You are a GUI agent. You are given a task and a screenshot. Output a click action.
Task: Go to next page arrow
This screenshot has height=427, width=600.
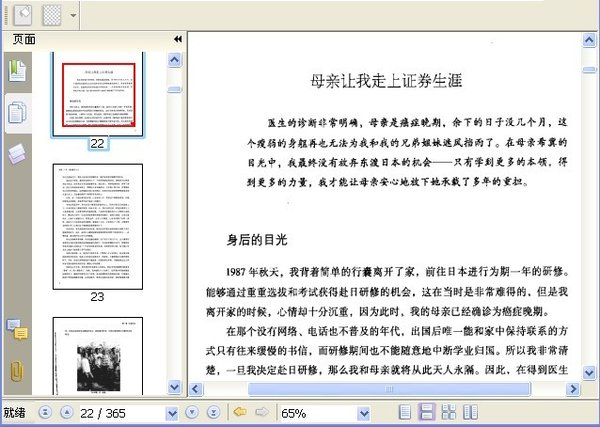(x=192, y=412)
